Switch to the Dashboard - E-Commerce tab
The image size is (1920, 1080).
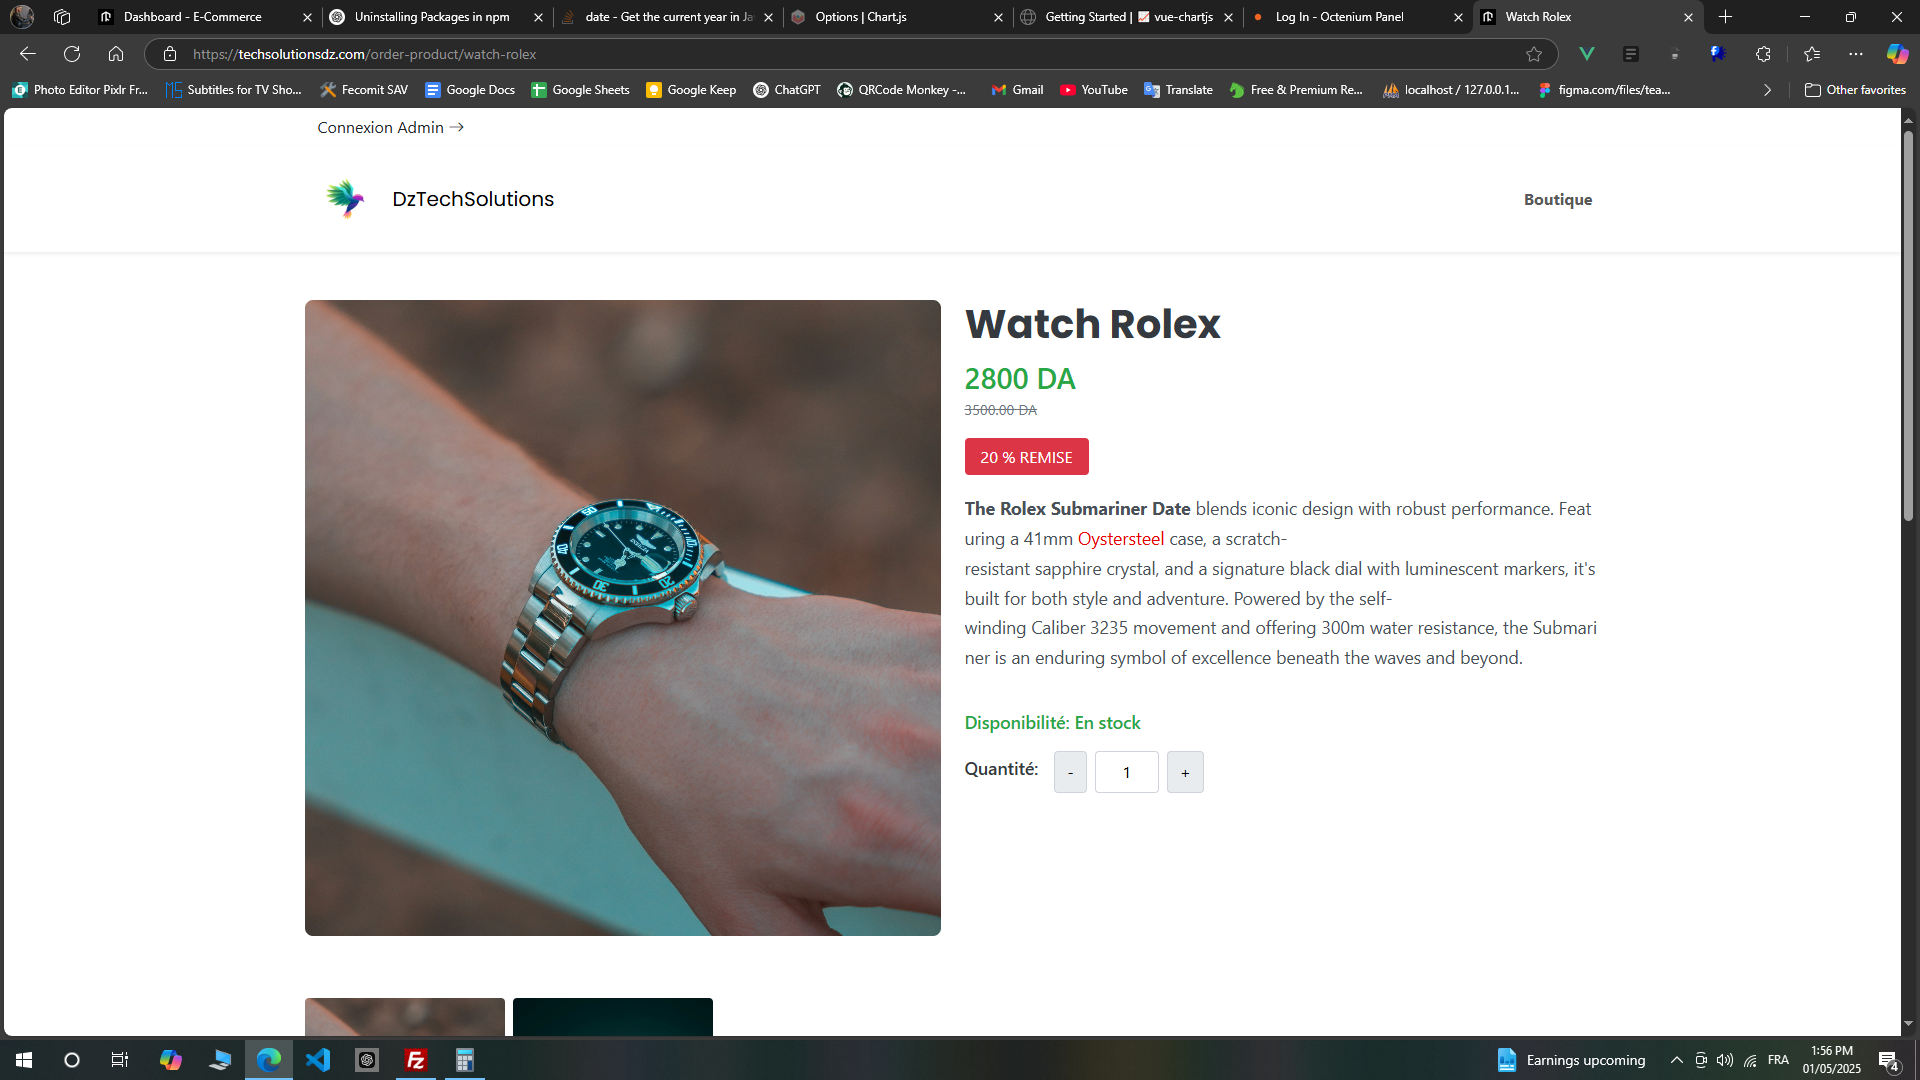click(x=205, y=17)
